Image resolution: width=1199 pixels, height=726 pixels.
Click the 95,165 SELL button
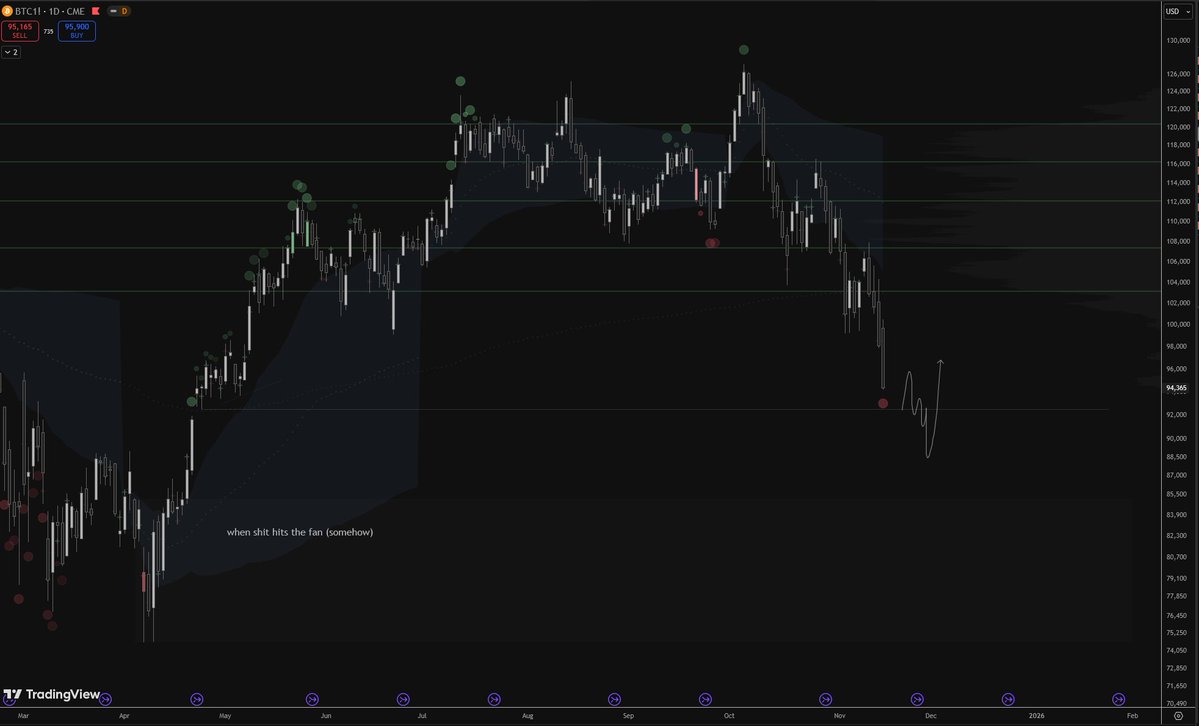(x=20, y=31)
